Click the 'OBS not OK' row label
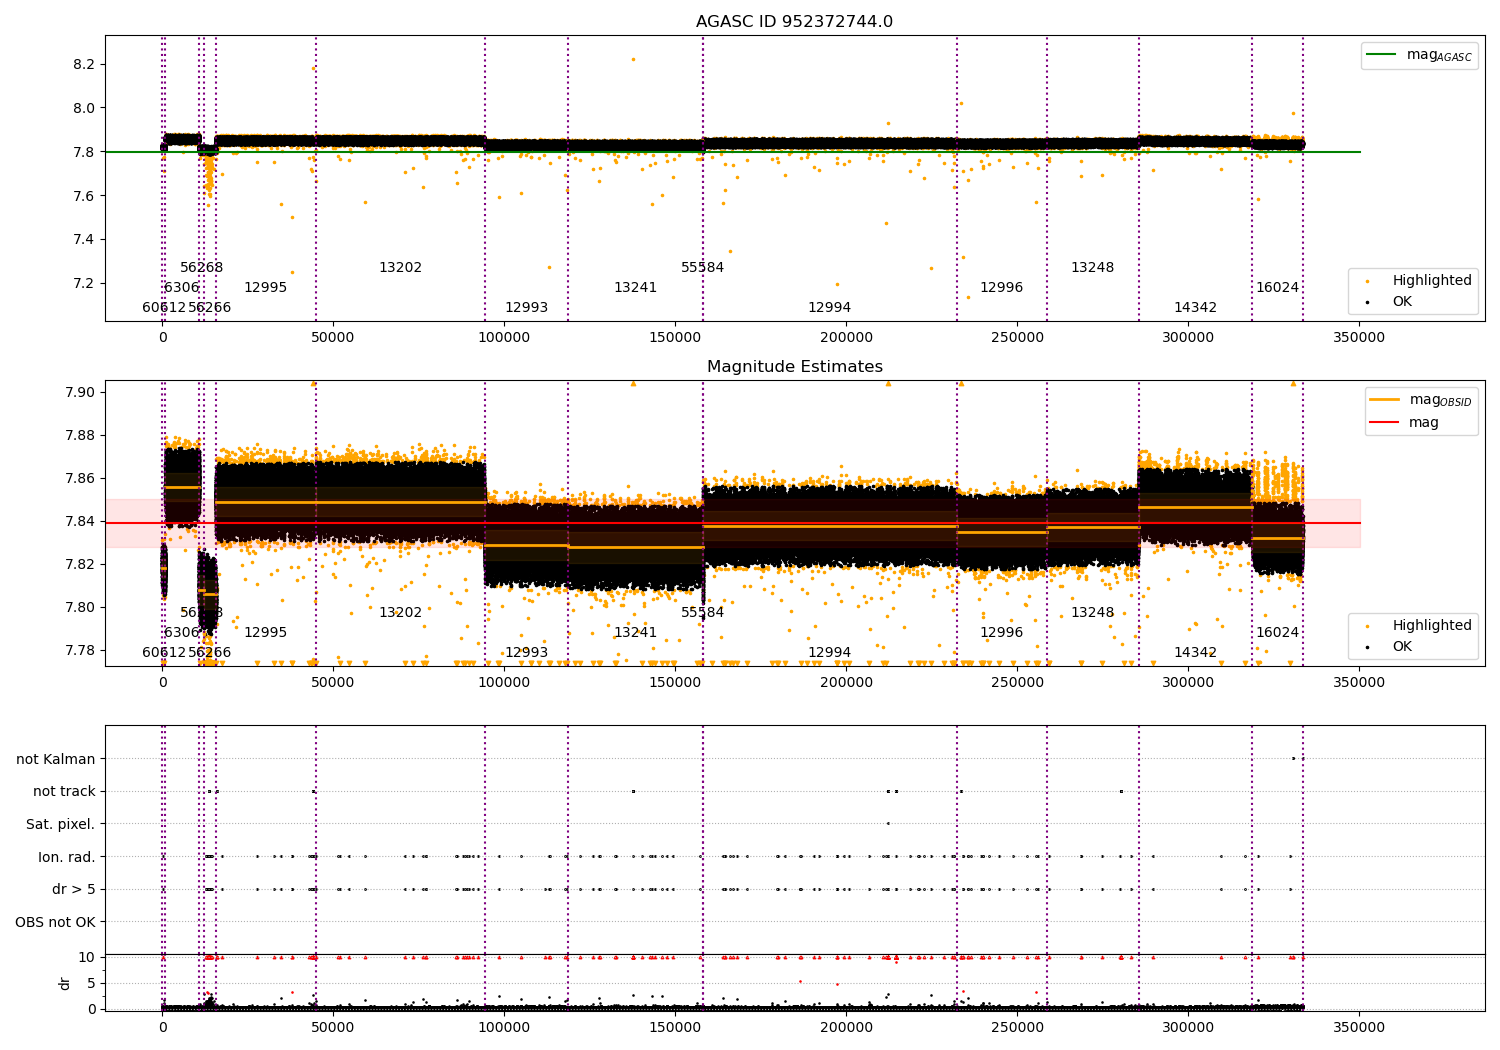Screen dimensions: 1500x1050 coord(56,922)
